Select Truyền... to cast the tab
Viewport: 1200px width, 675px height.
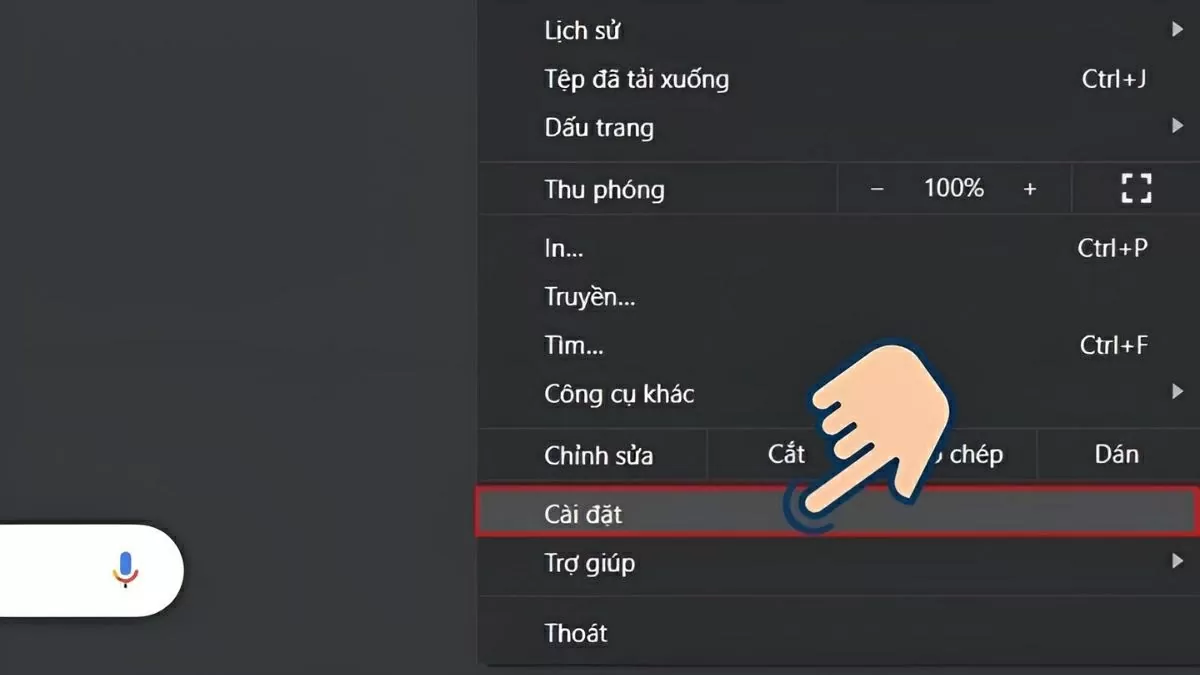[590, 296]
